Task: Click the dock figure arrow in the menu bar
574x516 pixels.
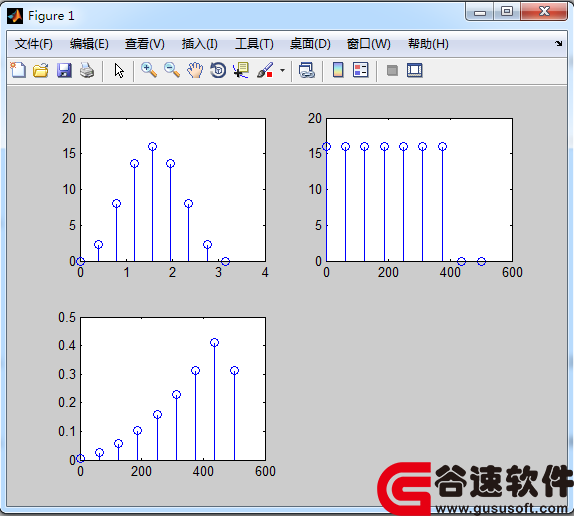Action: (x=558, y=44)
